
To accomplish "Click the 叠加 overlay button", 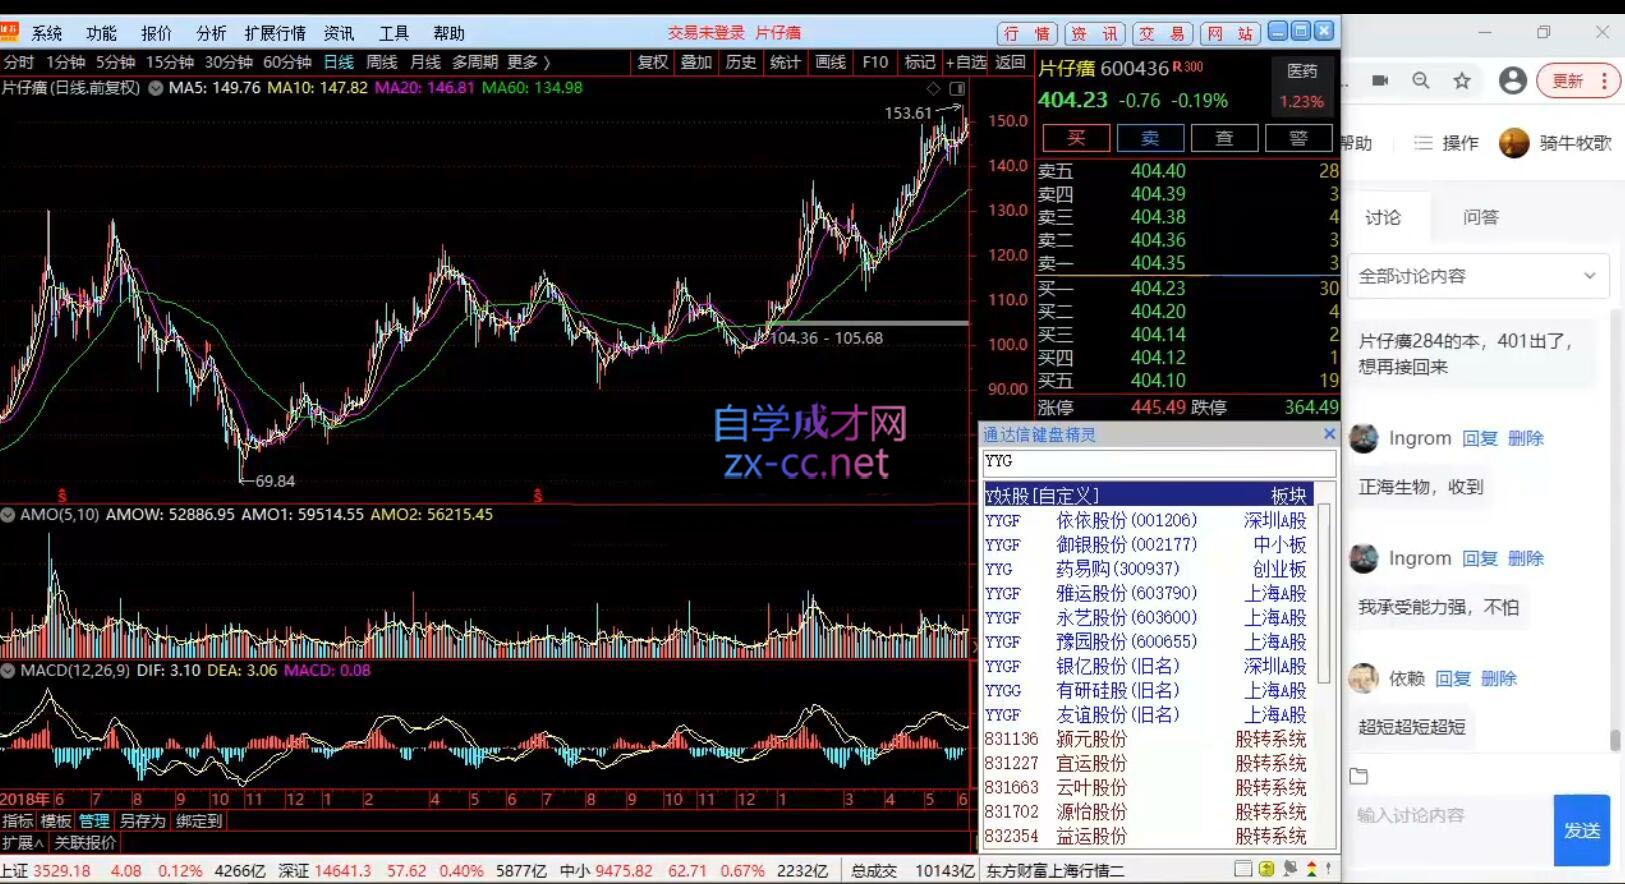I will (x=696, y=62).
